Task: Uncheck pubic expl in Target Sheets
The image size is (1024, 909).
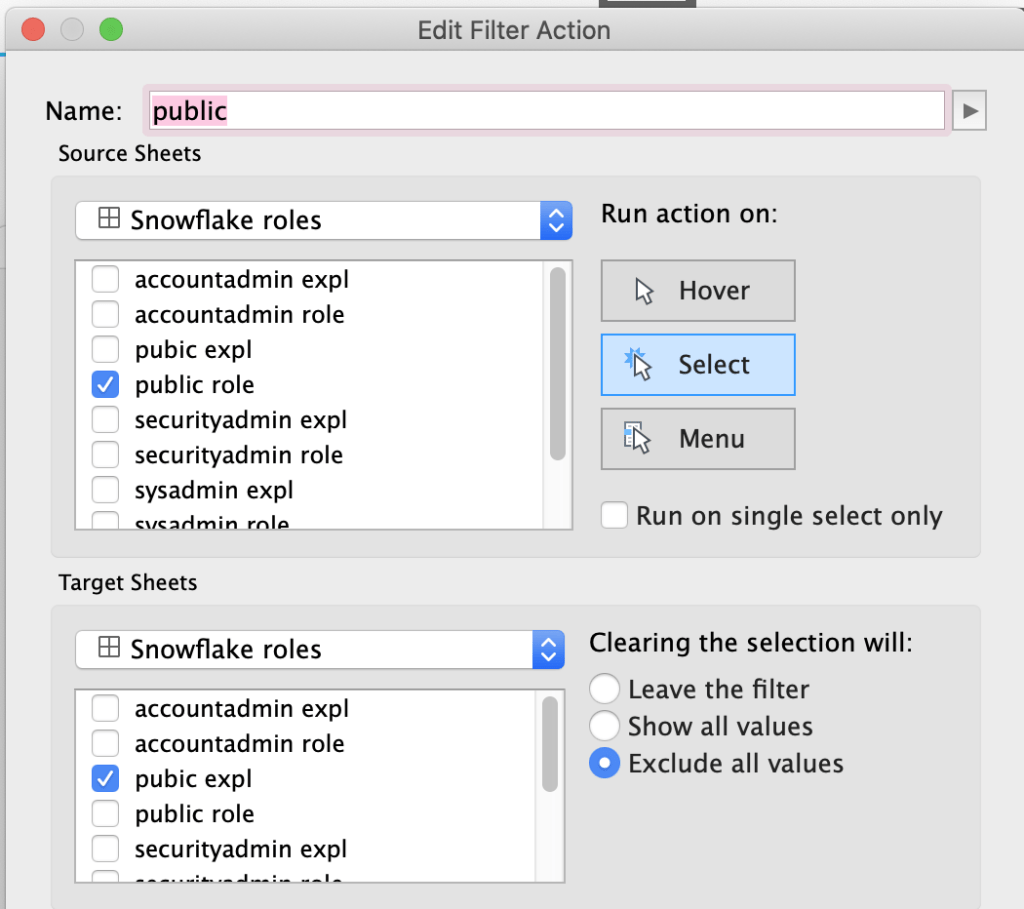Action: pyautogui.click(x=105, y=779)
